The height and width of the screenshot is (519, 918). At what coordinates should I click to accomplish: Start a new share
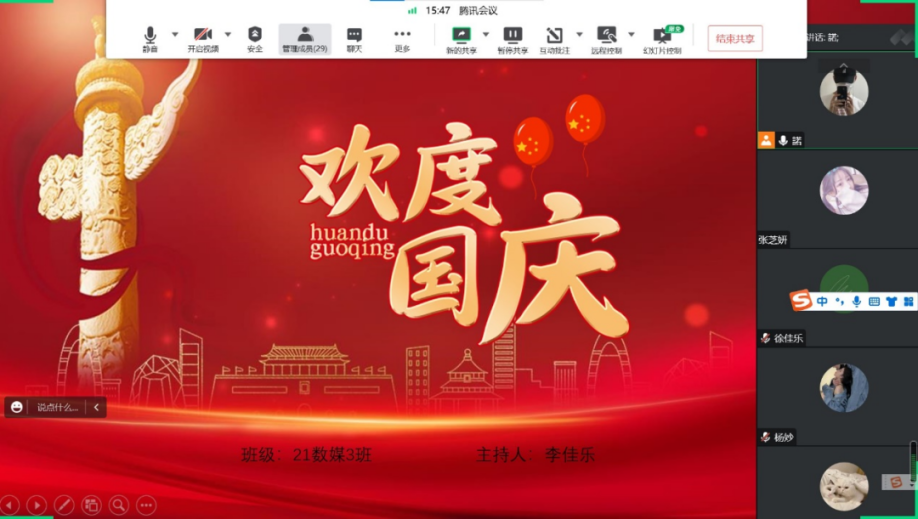point(461,39)
